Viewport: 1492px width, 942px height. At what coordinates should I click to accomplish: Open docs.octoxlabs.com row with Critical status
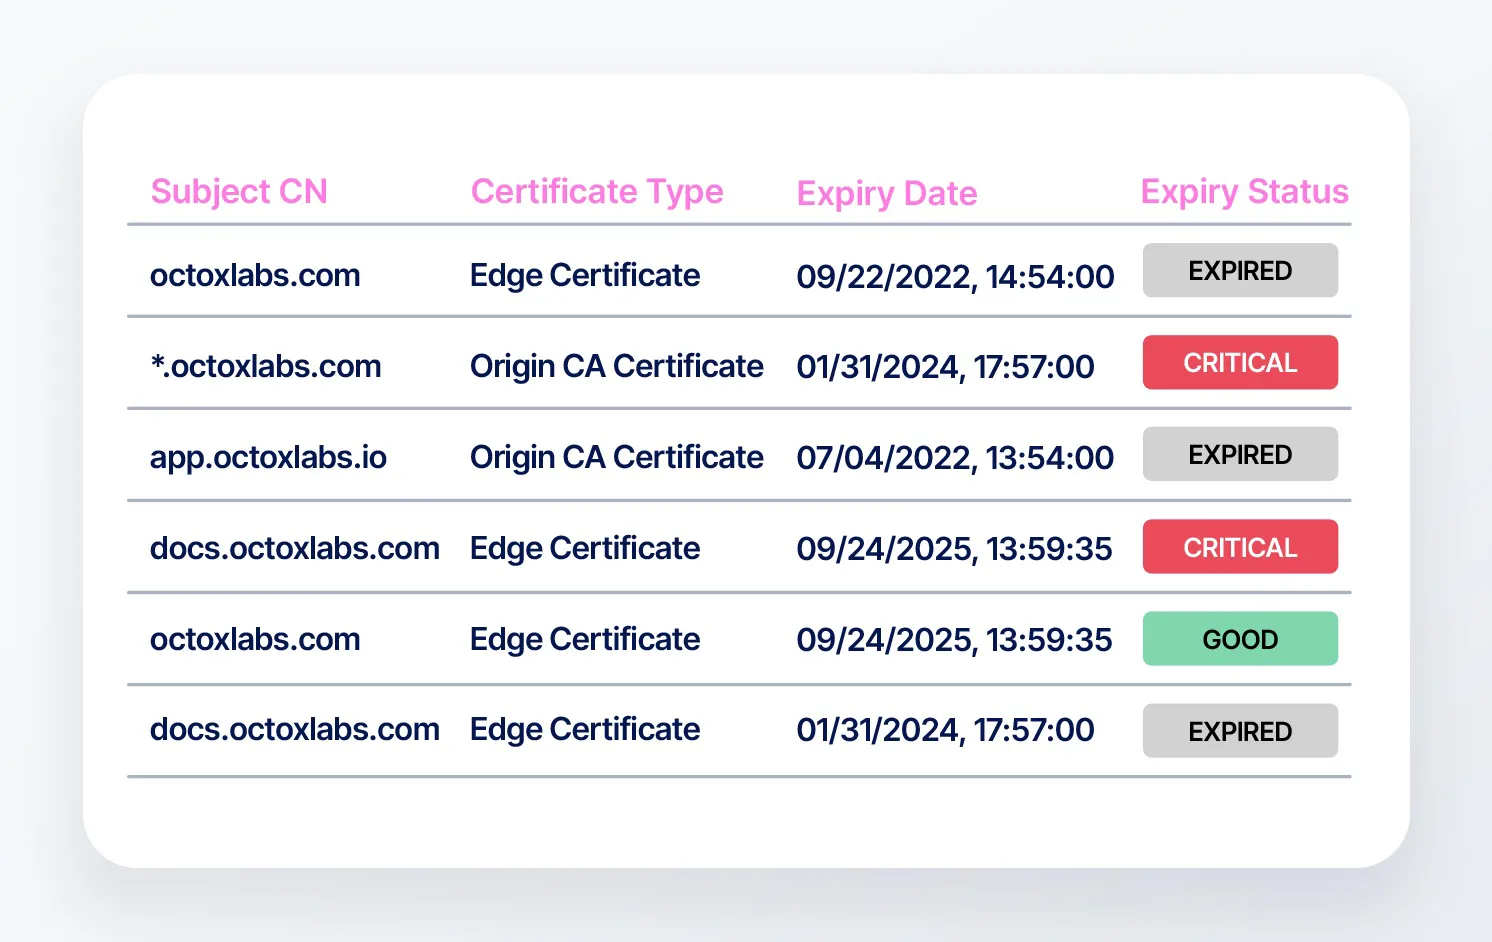[739, 547]
